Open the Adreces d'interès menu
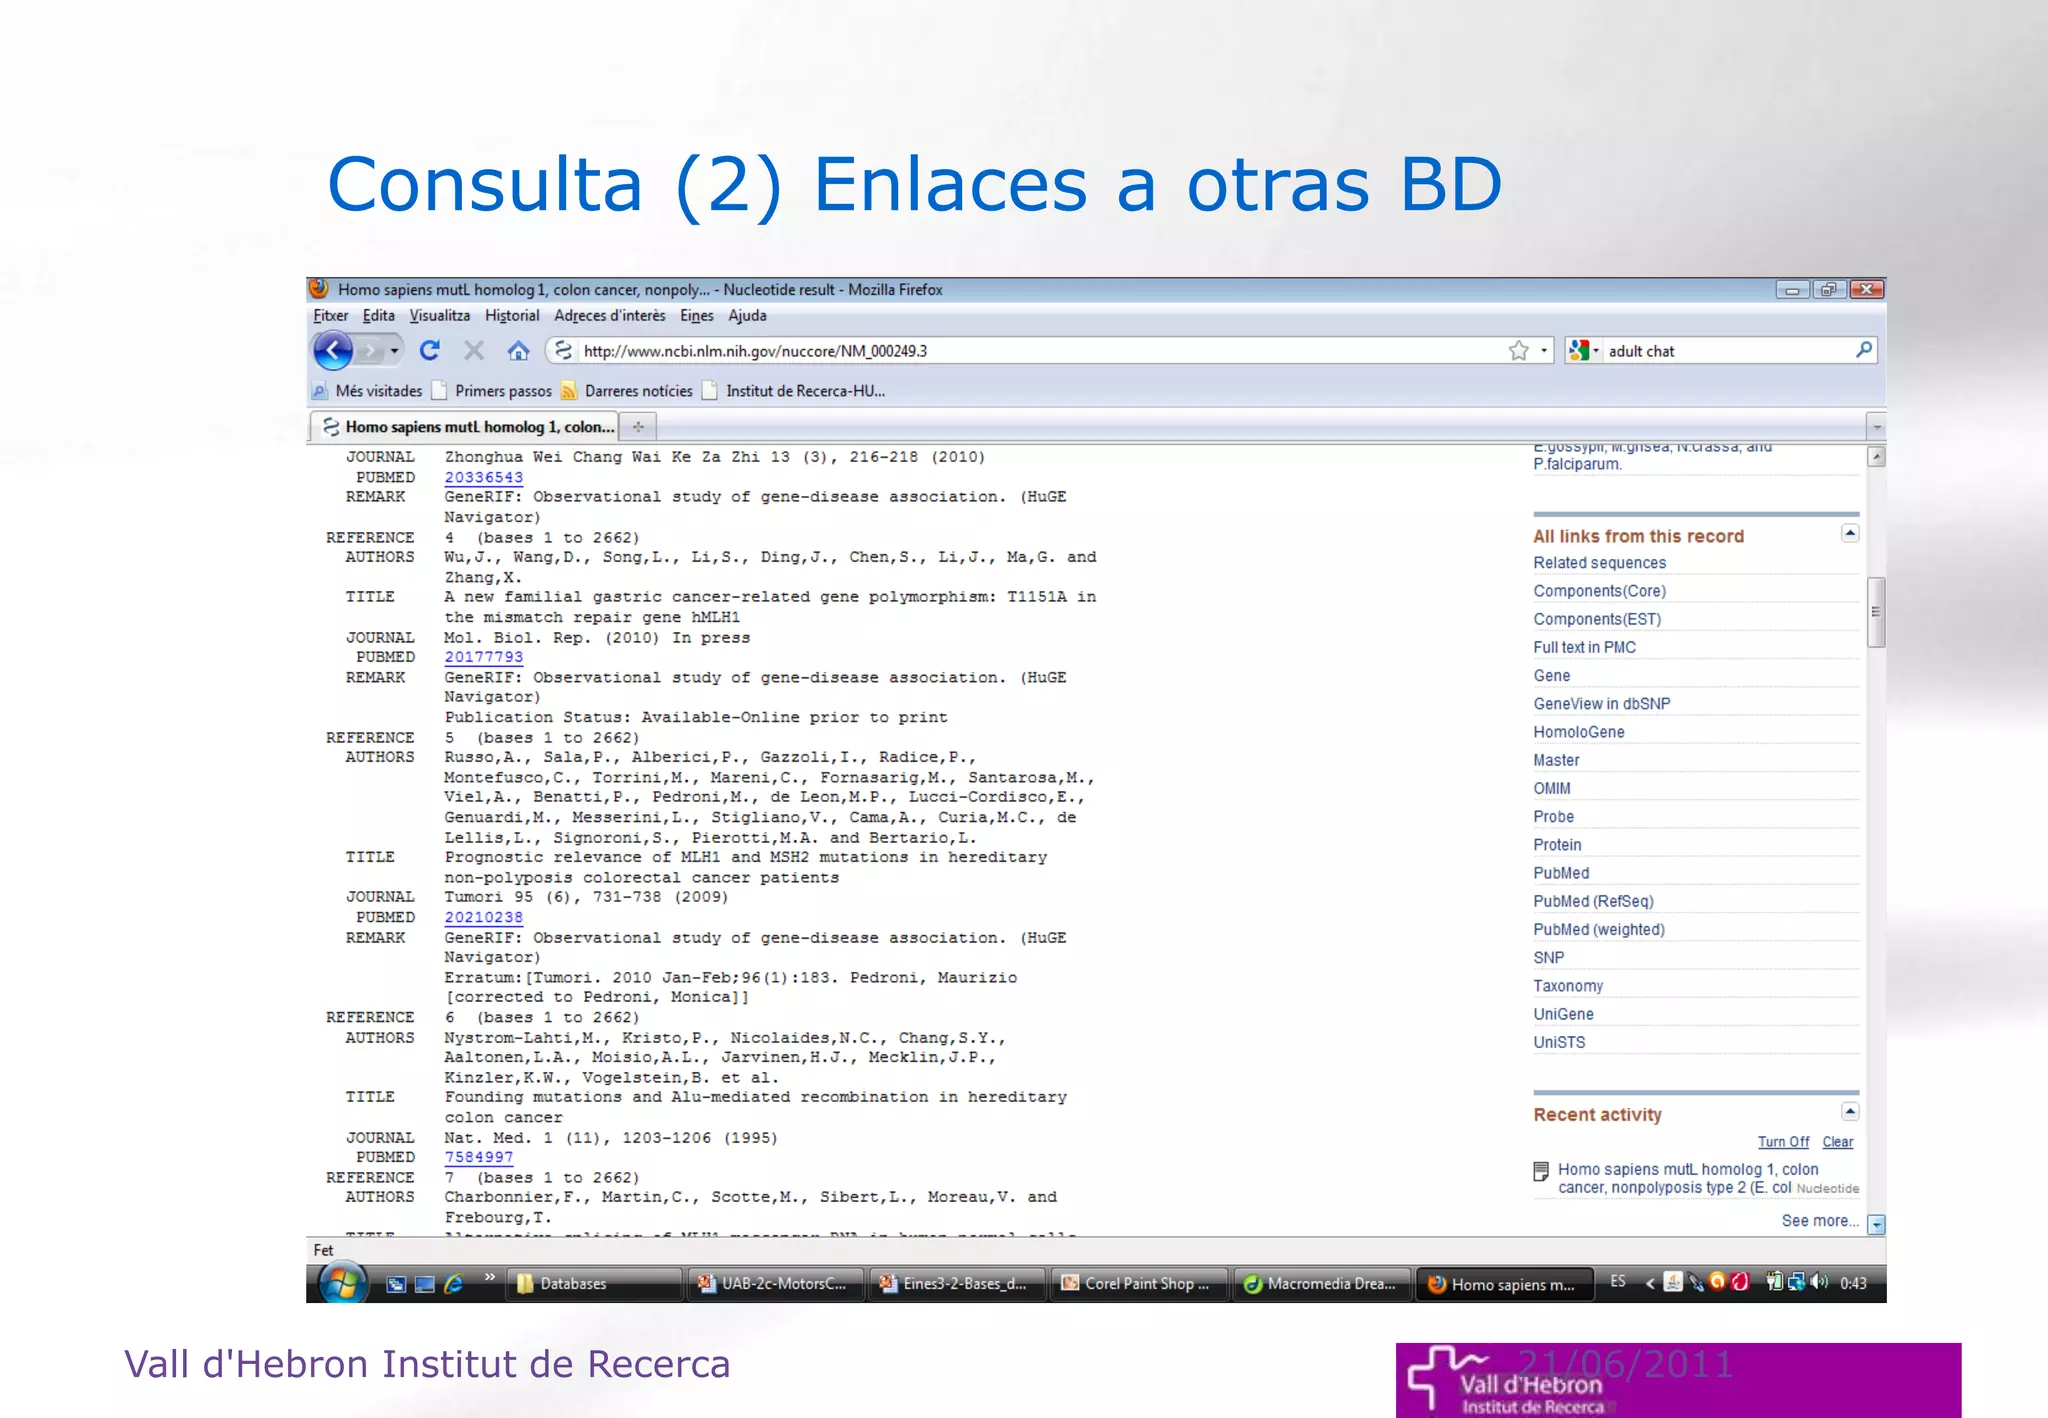The width and height of the screenshot is (2048, 1418). pyautogui.click(x=610, y=316)
